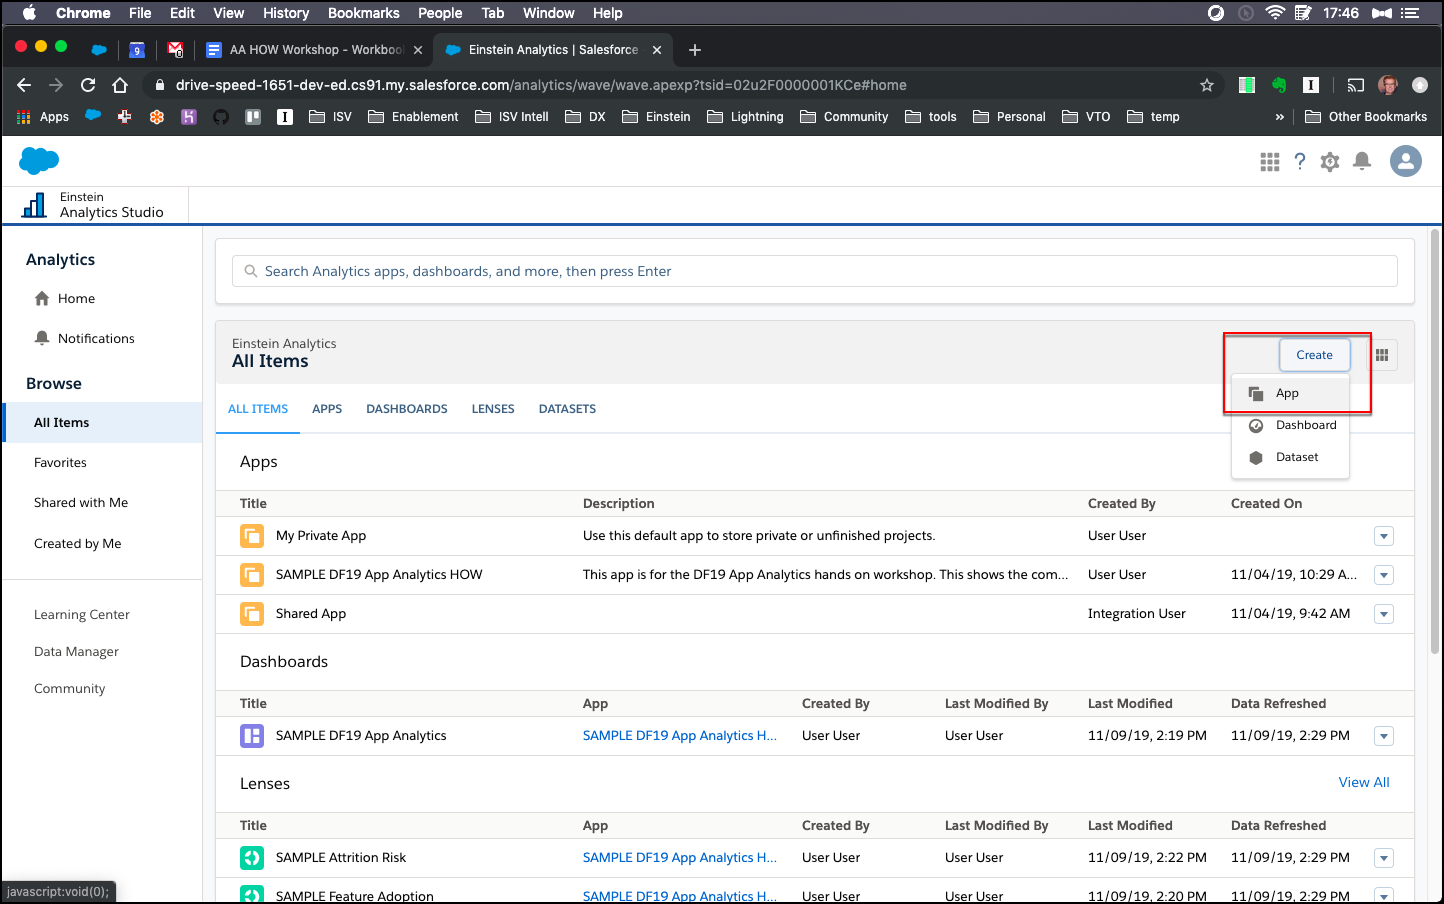The width and height of the screenshot is (1444, 904).
Task: Click the Einstein Analytics Studio chart icon
Action: tap(34, 205)
